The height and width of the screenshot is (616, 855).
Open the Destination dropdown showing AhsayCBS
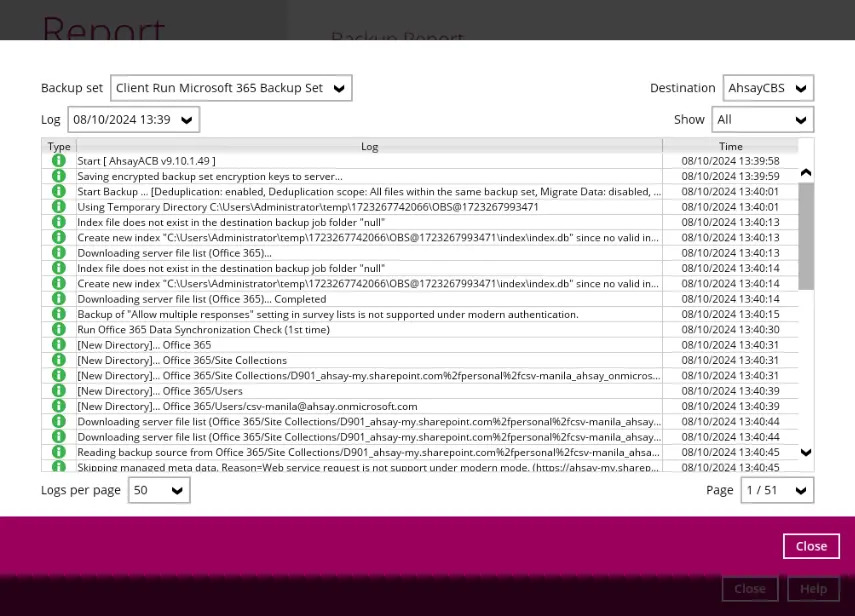pyautogui.click(x=767, y=87)
